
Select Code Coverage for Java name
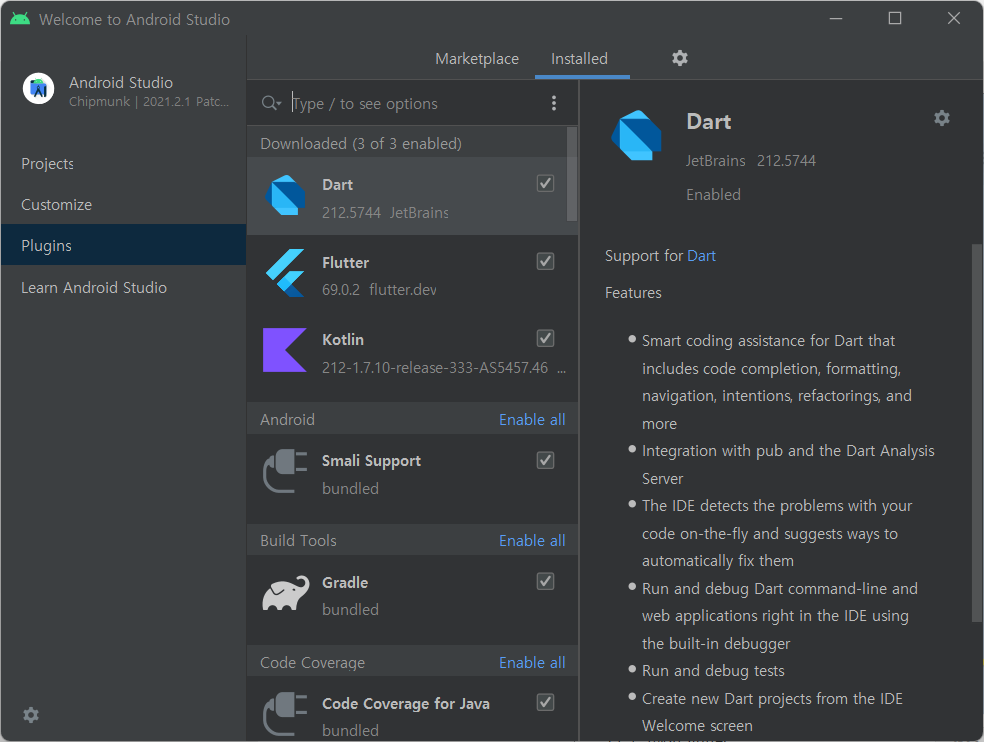(405, 704)
